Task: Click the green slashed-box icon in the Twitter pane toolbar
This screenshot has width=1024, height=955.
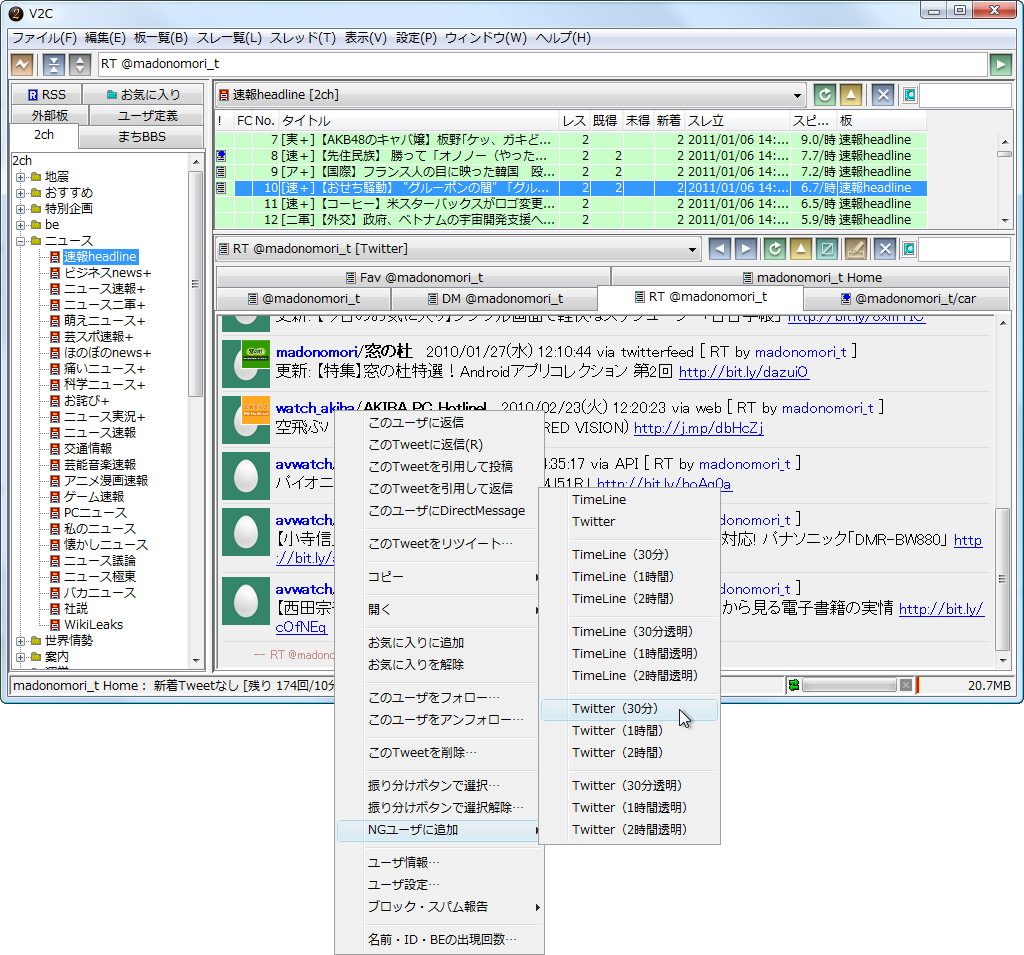Action: pos(827,249)
